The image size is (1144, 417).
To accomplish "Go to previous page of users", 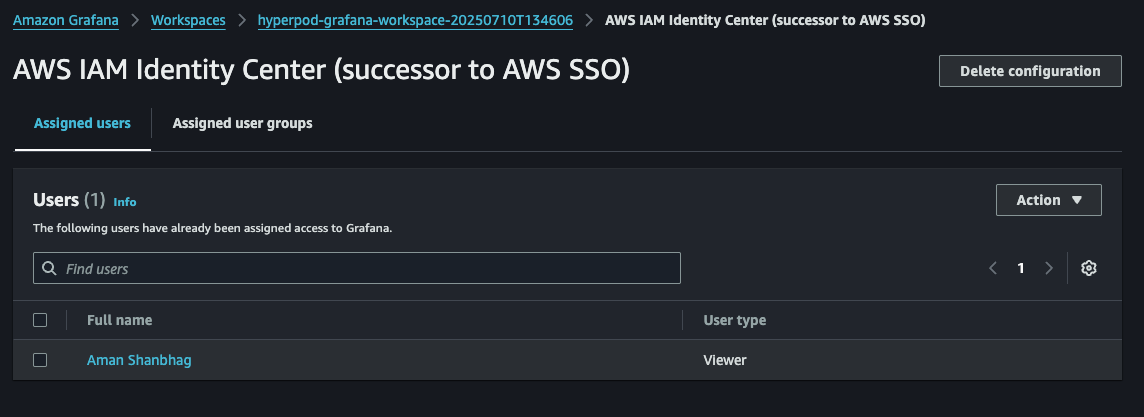I will click(993, 268).
